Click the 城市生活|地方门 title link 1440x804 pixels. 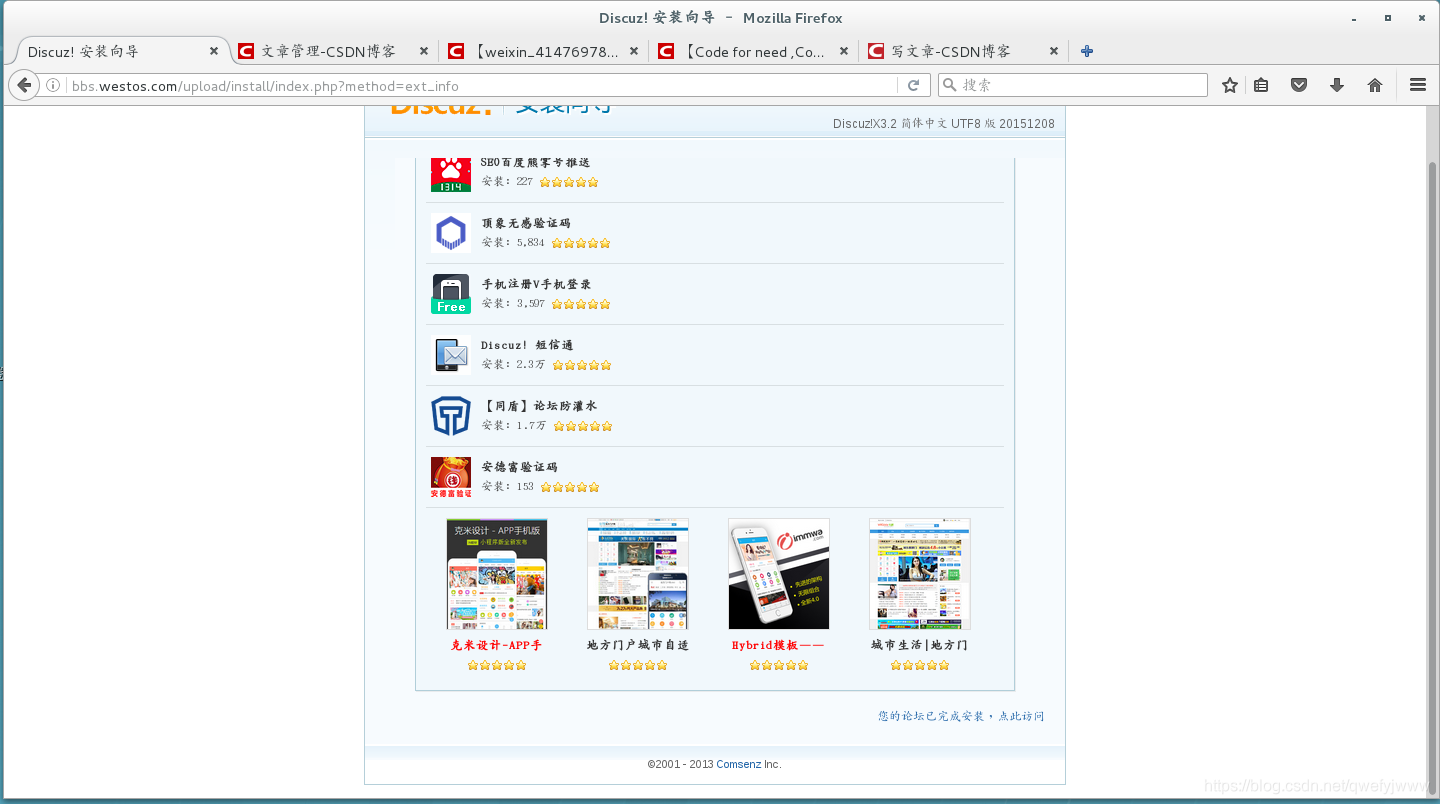[x=920, y=645]
